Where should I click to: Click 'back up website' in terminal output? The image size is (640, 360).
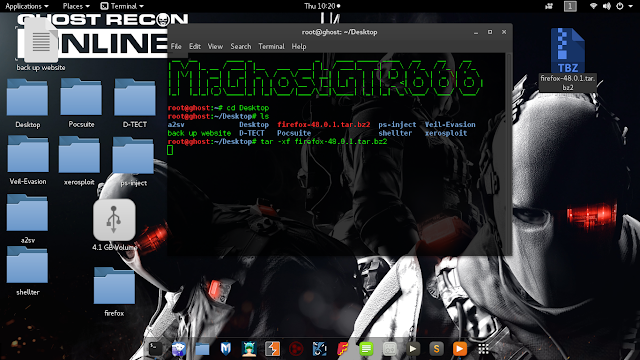pos(199,133)
